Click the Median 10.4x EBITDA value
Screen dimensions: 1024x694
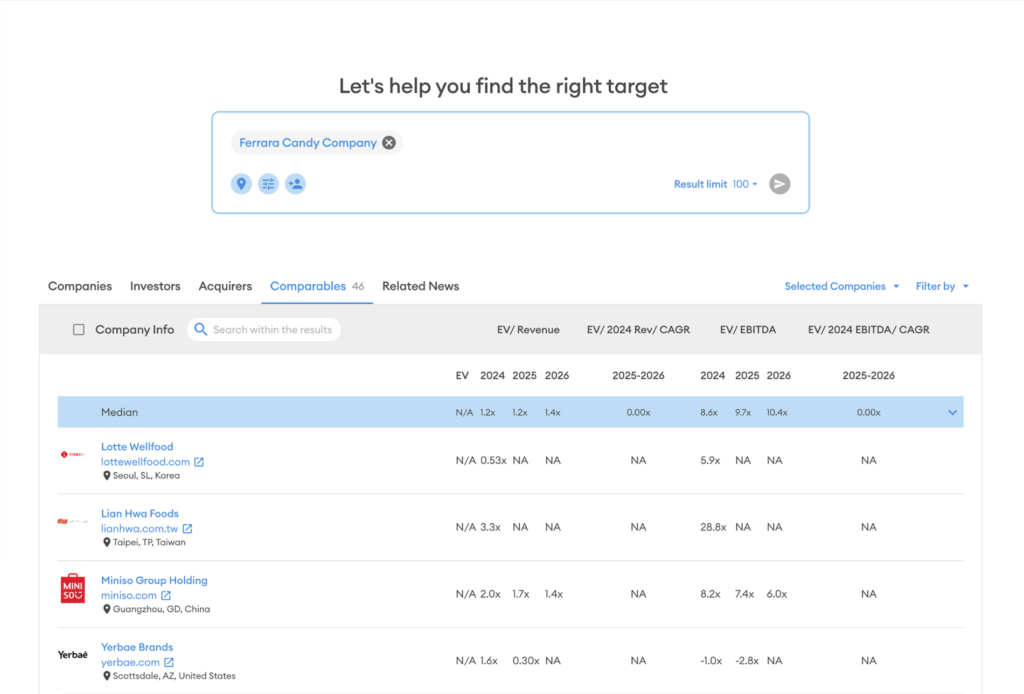[776, 413]
